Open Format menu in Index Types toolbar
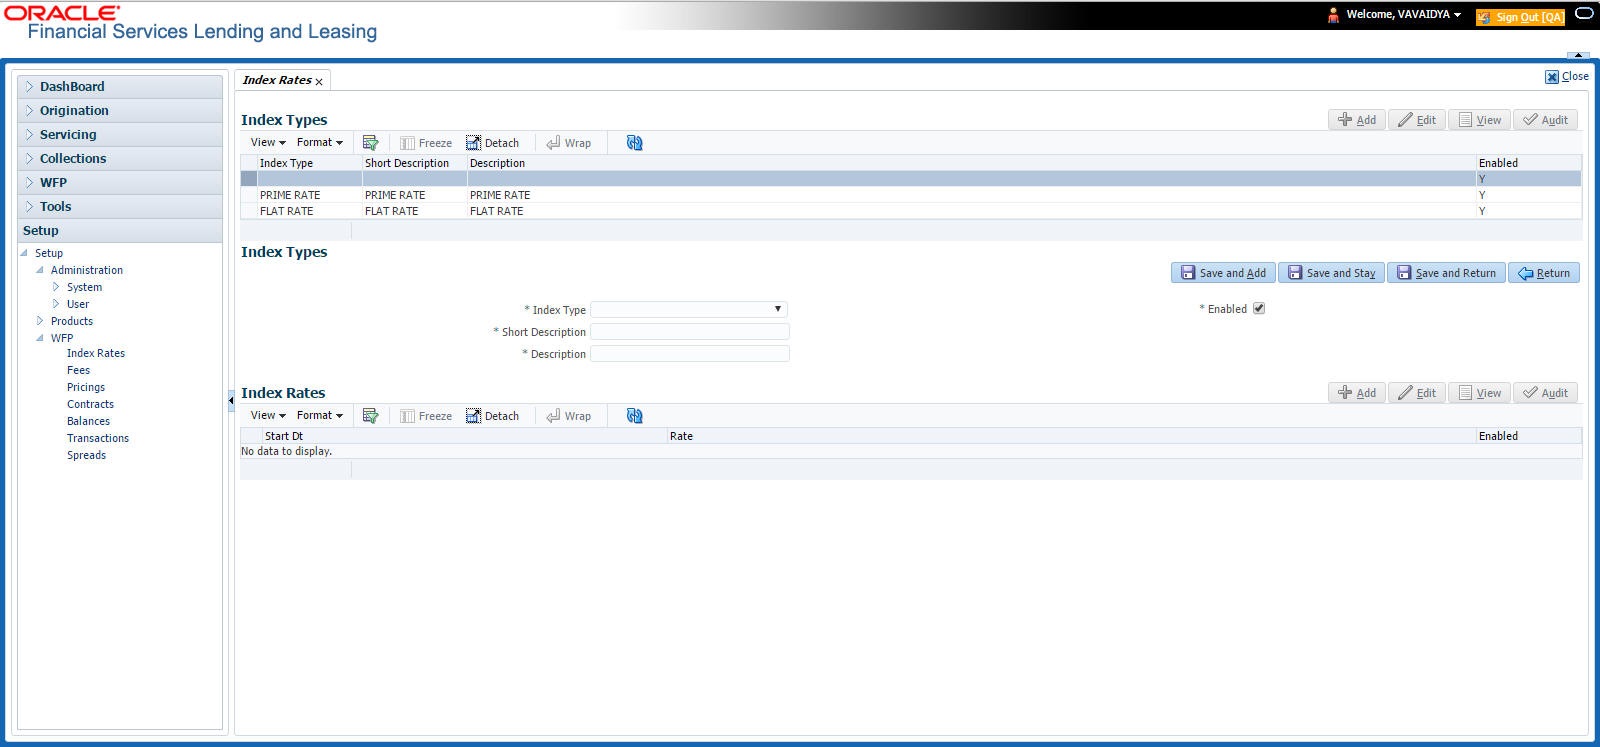 point(320,143)
